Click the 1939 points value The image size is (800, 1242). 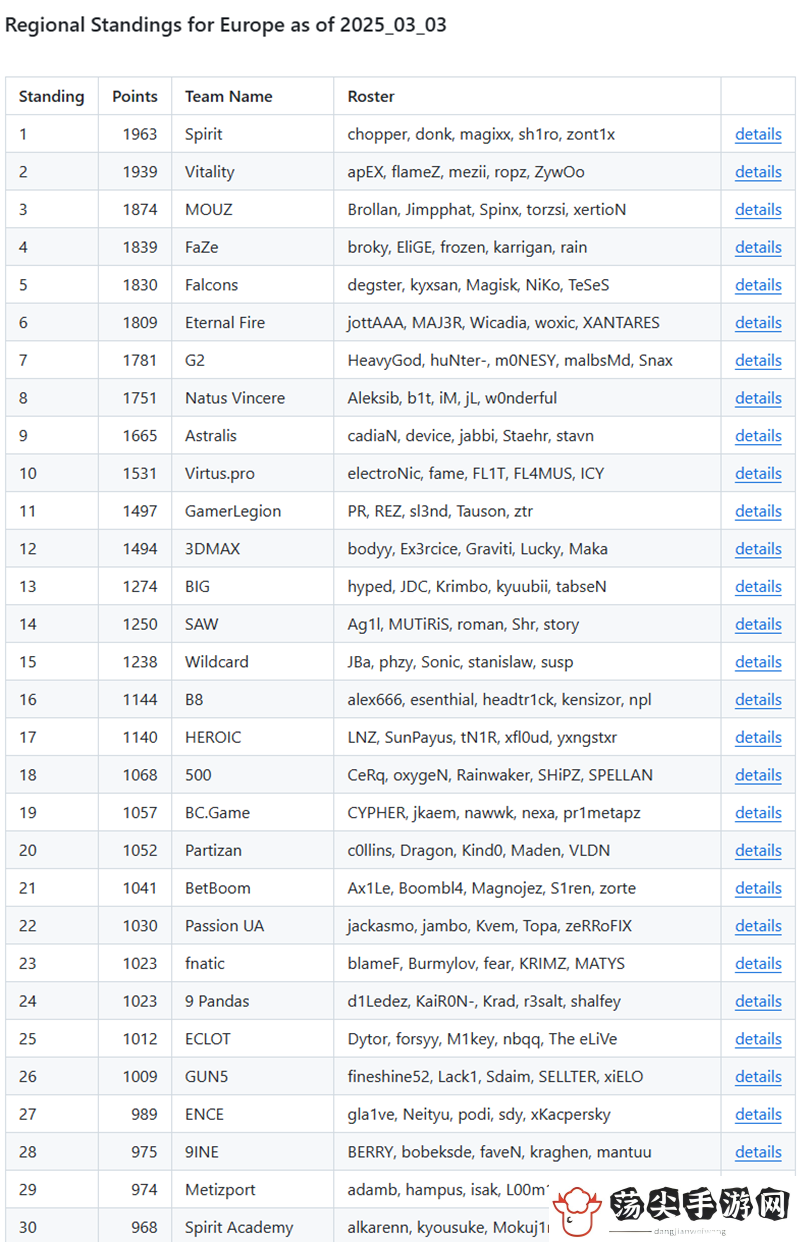[x=140, y=172]
